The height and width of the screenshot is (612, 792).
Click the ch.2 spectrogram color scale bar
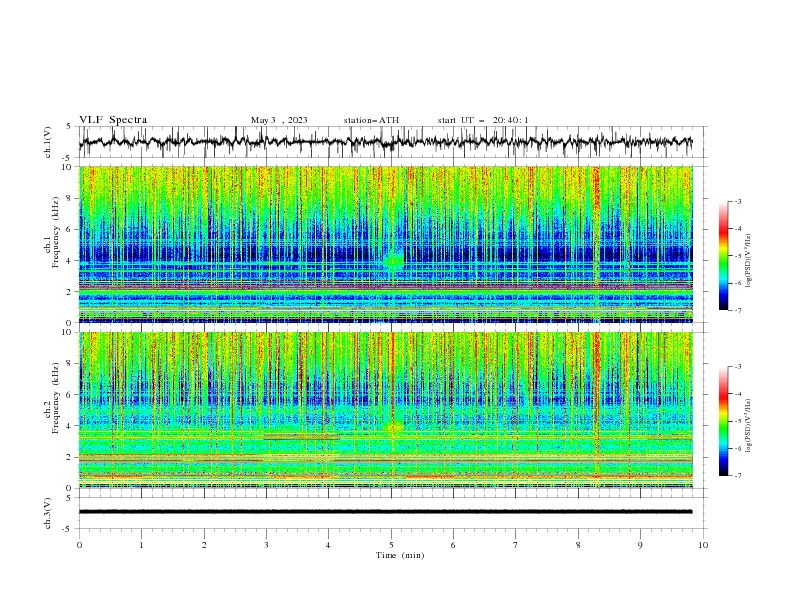click(x=723, y=421)
